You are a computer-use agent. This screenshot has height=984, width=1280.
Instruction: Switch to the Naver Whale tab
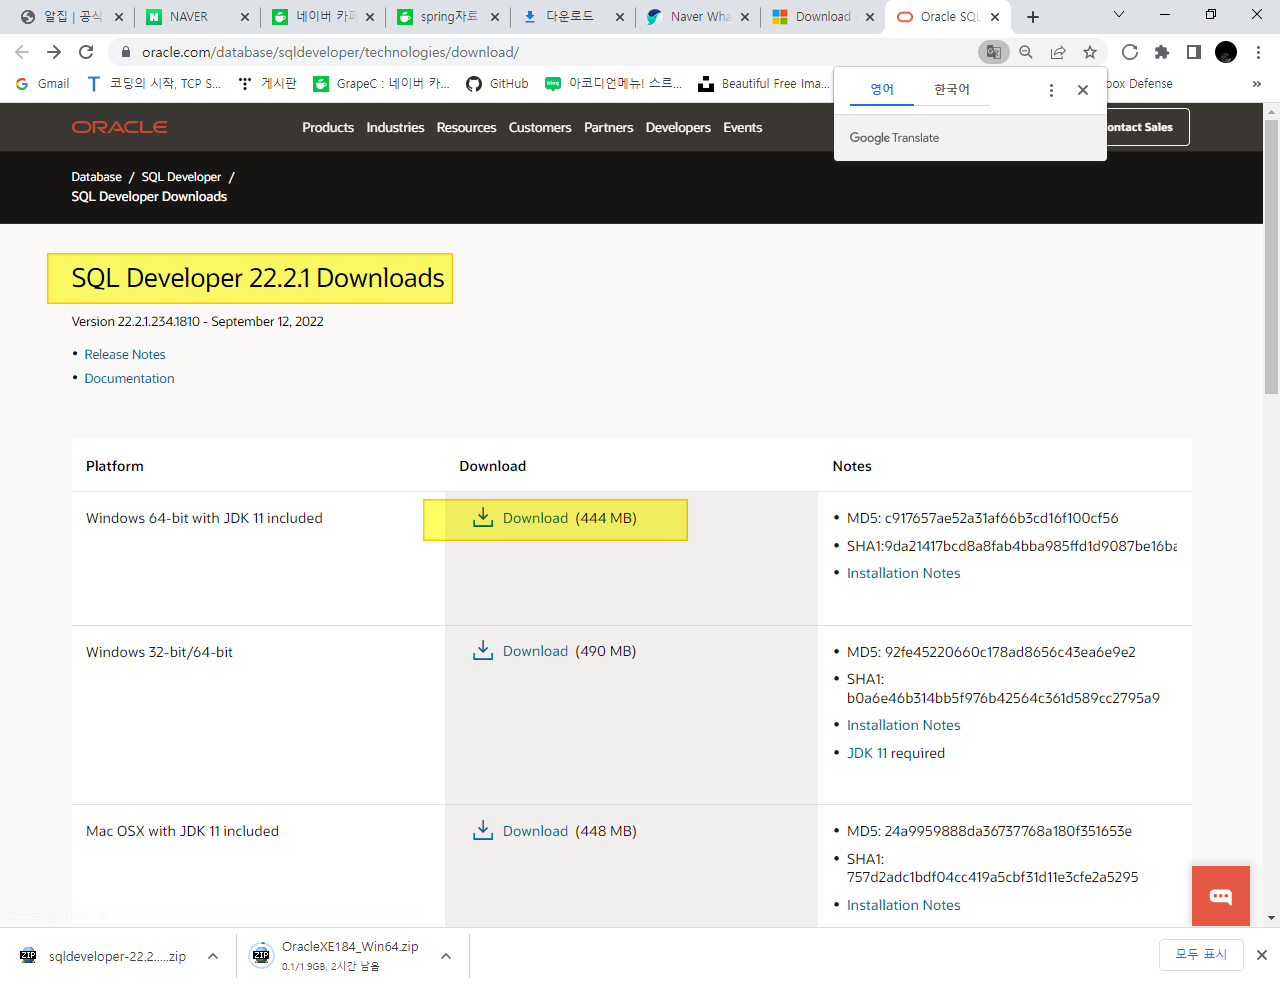(698, 17)
